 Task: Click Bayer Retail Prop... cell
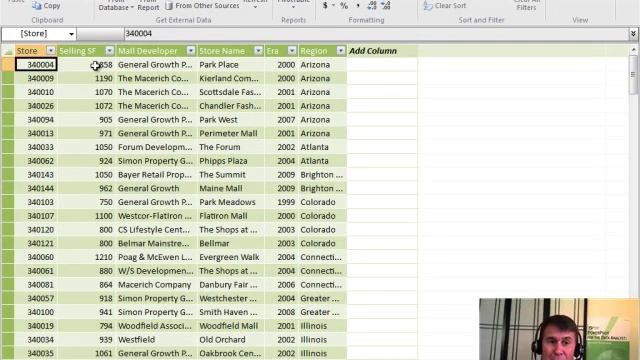point(156,175)
